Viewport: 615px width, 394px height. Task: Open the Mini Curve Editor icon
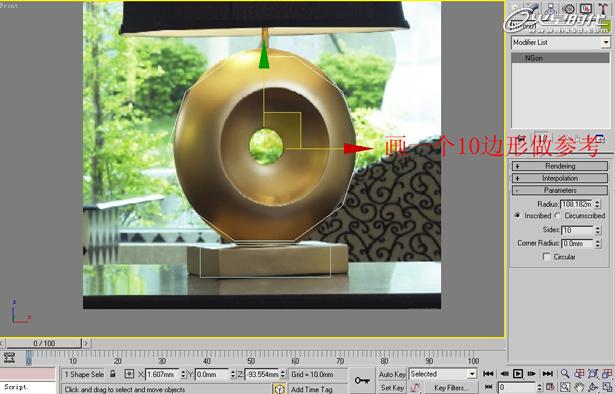click(9, 358)
